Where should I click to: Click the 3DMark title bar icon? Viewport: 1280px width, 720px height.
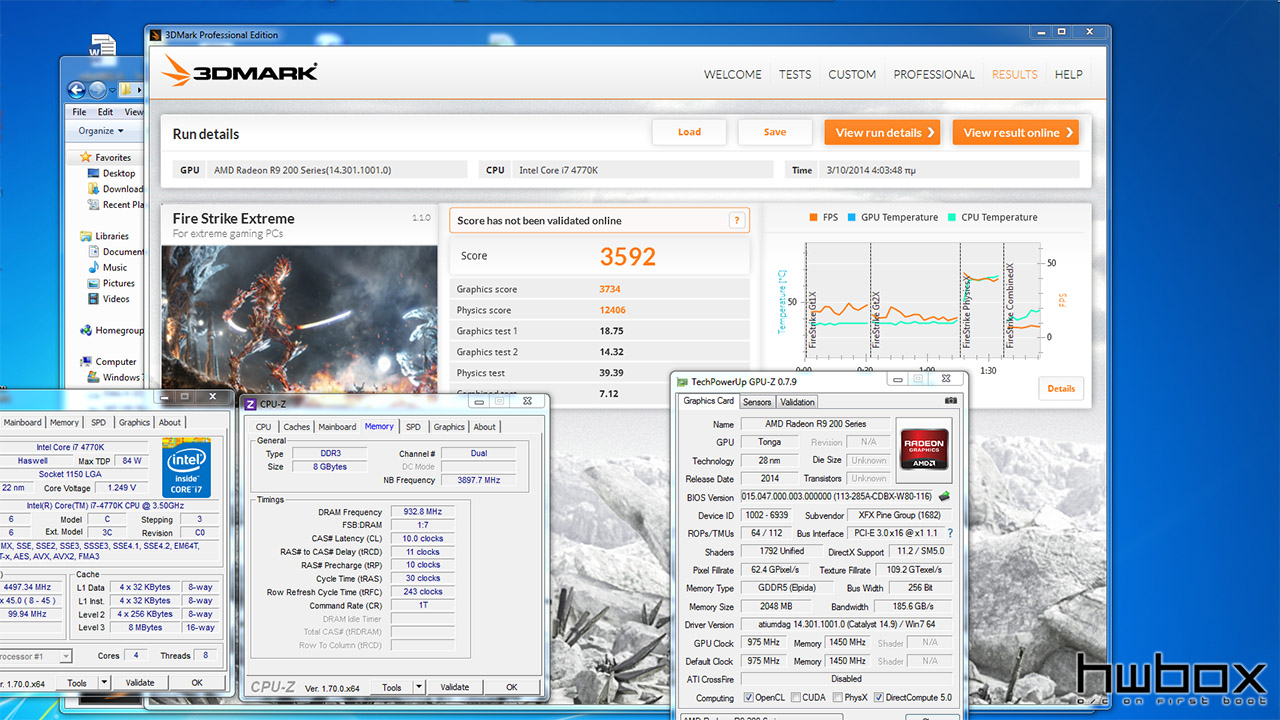click(x=155, y=35)
